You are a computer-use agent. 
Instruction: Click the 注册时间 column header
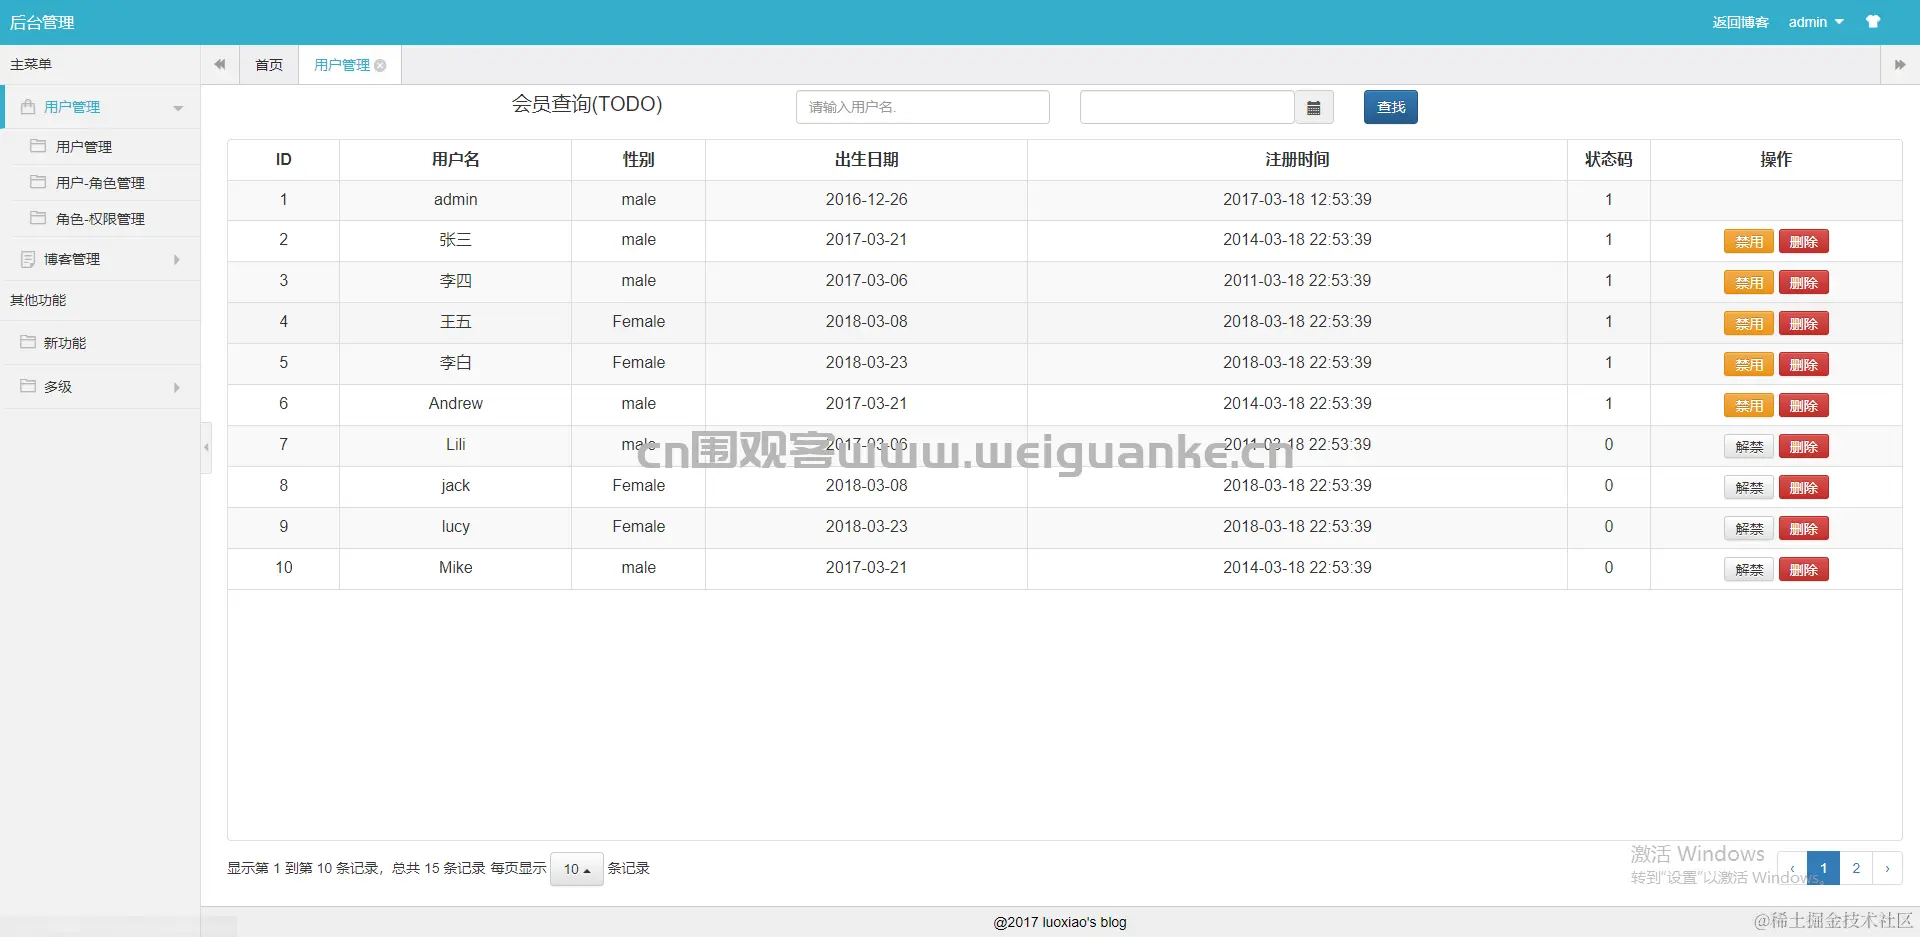(1297, 160)
